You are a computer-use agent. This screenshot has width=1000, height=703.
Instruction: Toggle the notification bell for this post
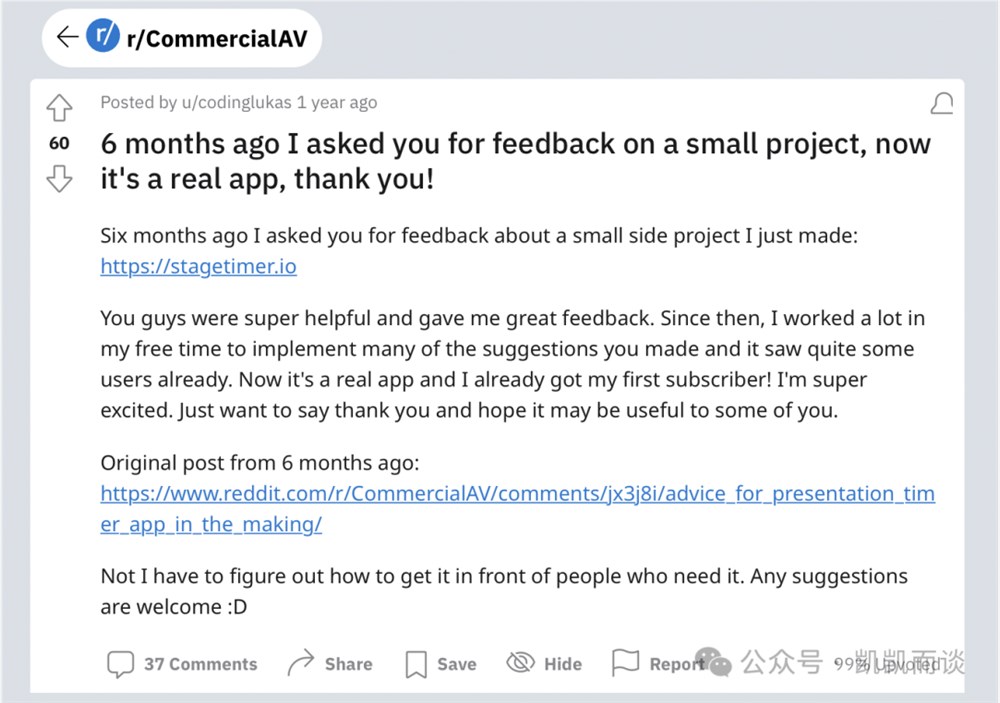[941, 103]
